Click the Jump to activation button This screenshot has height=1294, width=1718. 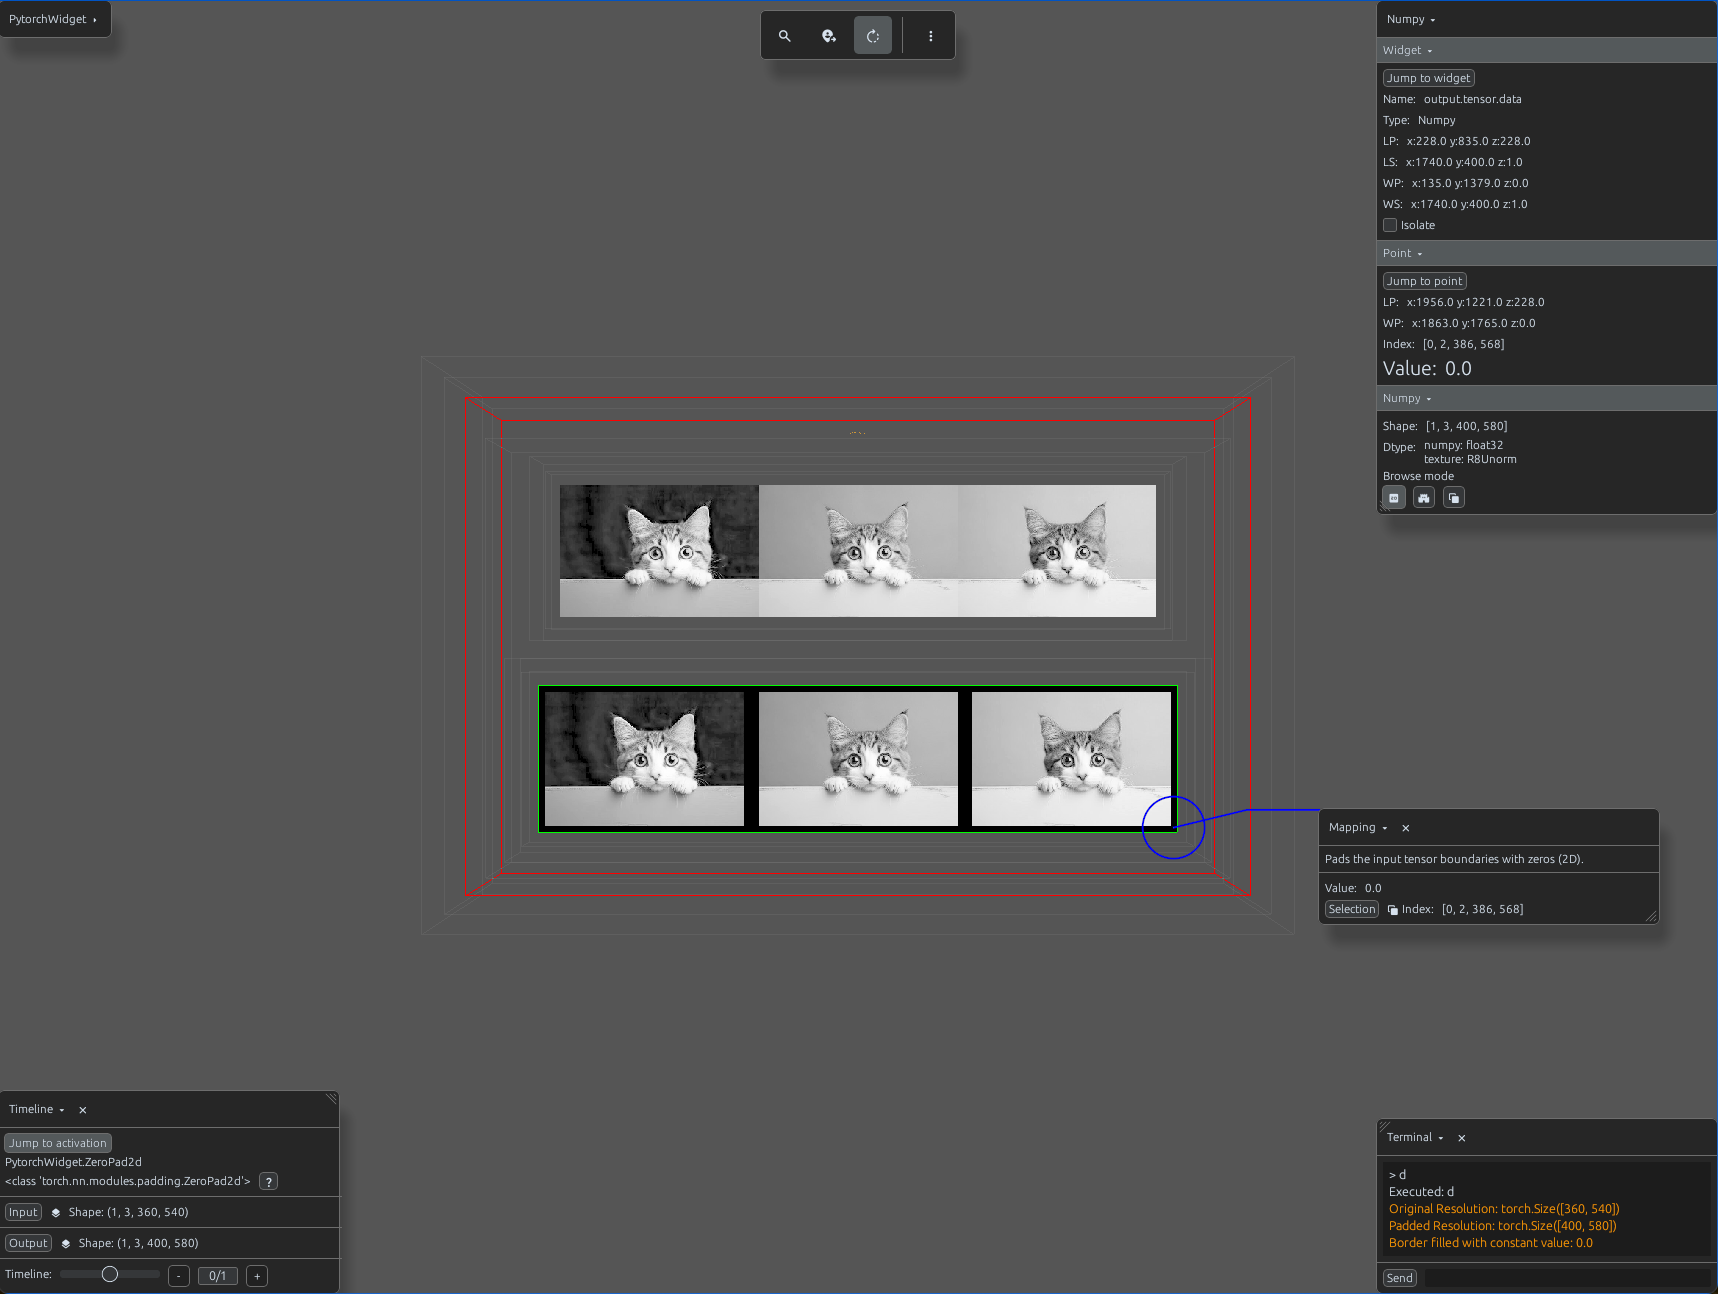(58, 1143)
